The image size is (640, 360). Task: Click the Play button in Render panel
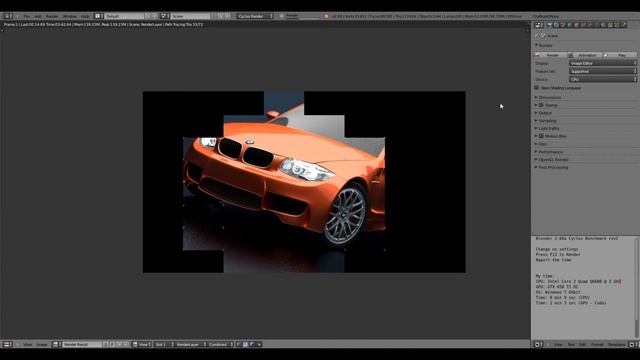pos(620,55)
